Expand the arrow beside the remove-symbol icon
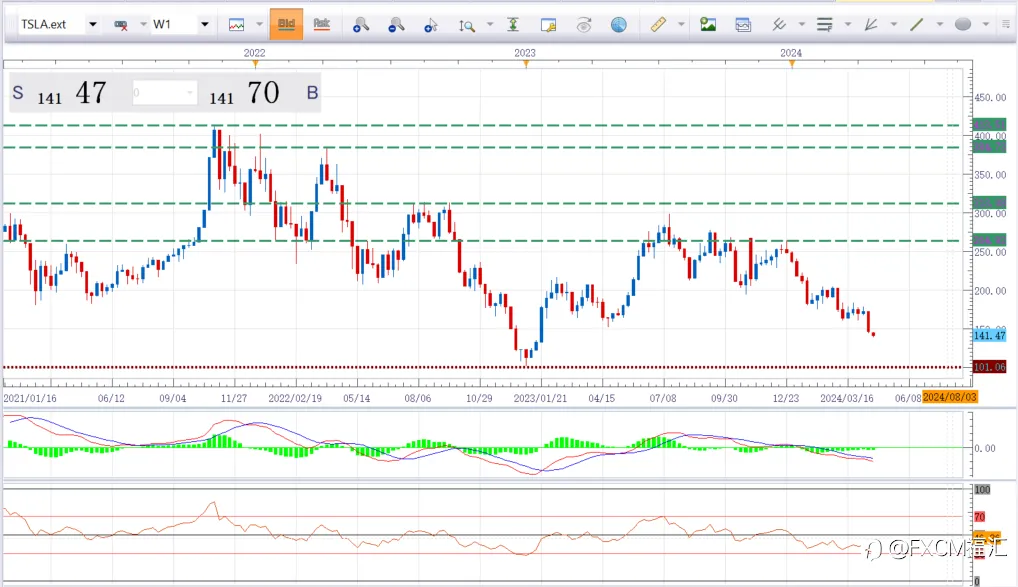This screenshot has width=1018, height=587. pos(143,25)
